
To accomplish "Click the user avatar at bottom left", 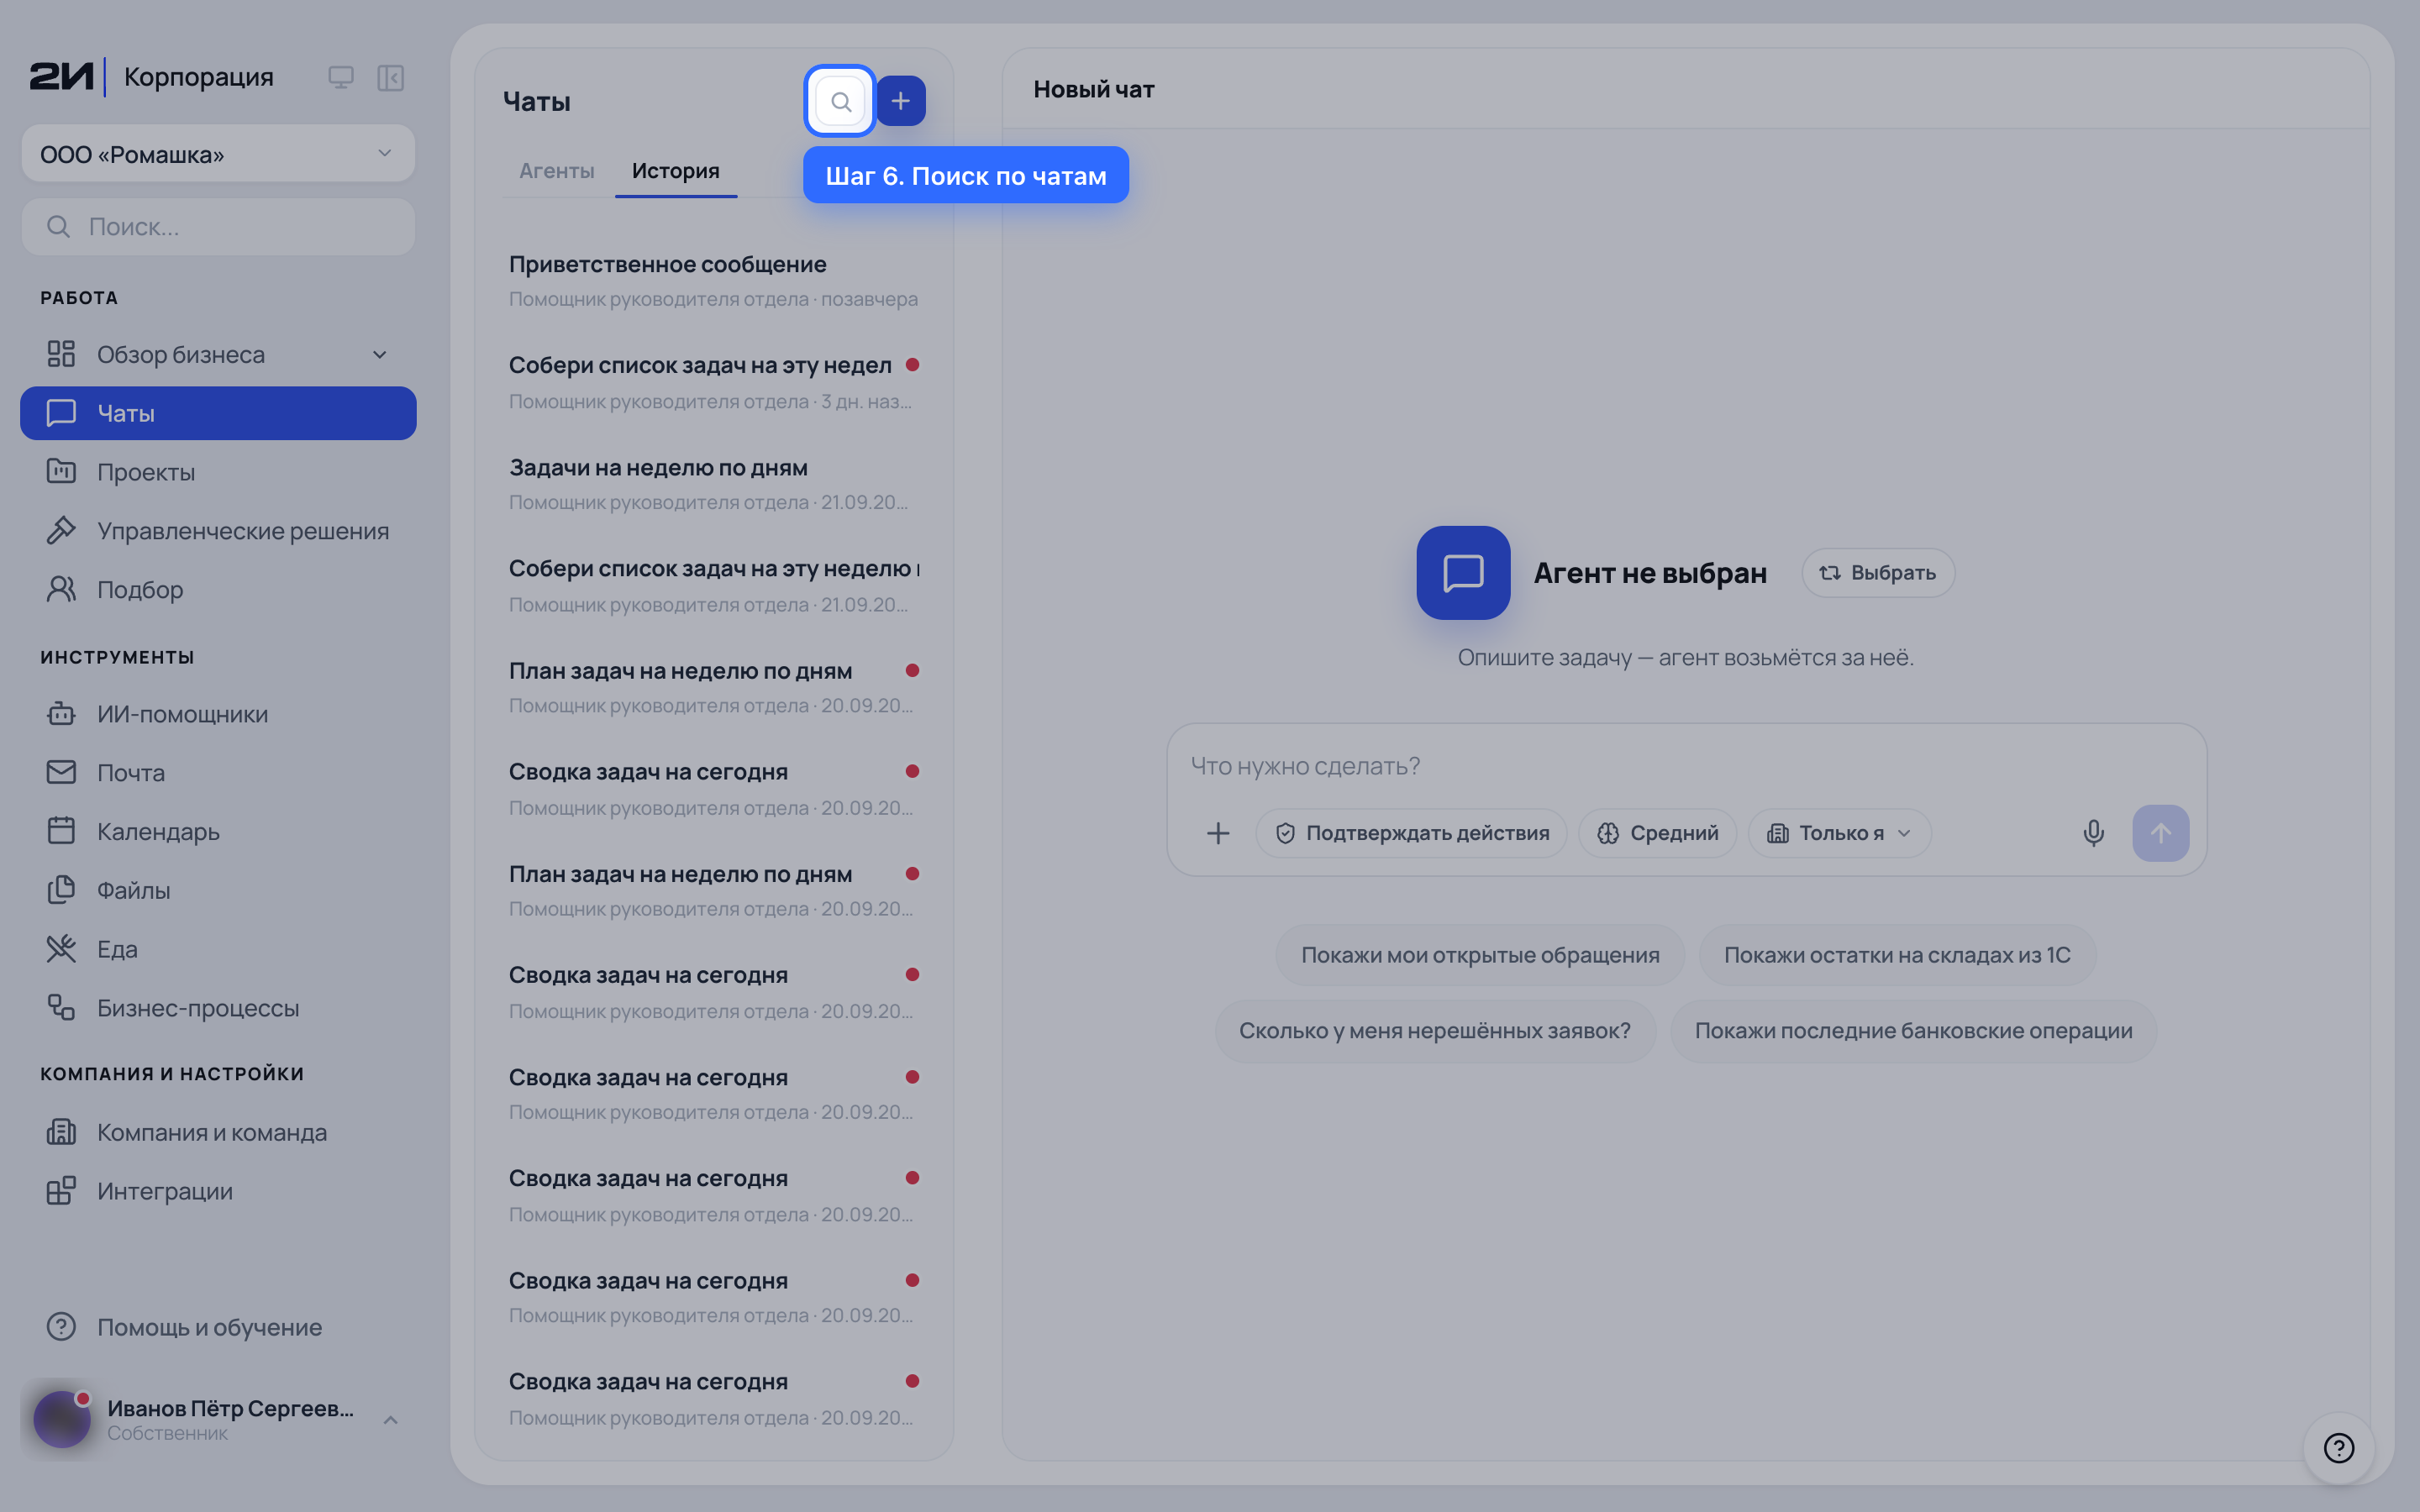I will (x=62, y=1419).
